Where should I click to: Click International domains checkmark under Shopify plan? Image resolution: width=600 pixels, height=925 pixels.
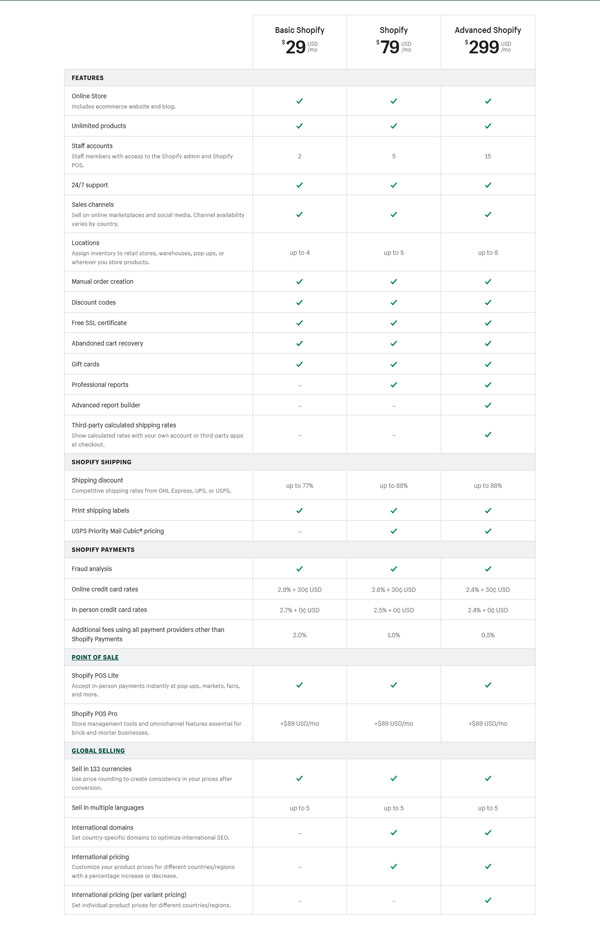(x=394, y=832)
